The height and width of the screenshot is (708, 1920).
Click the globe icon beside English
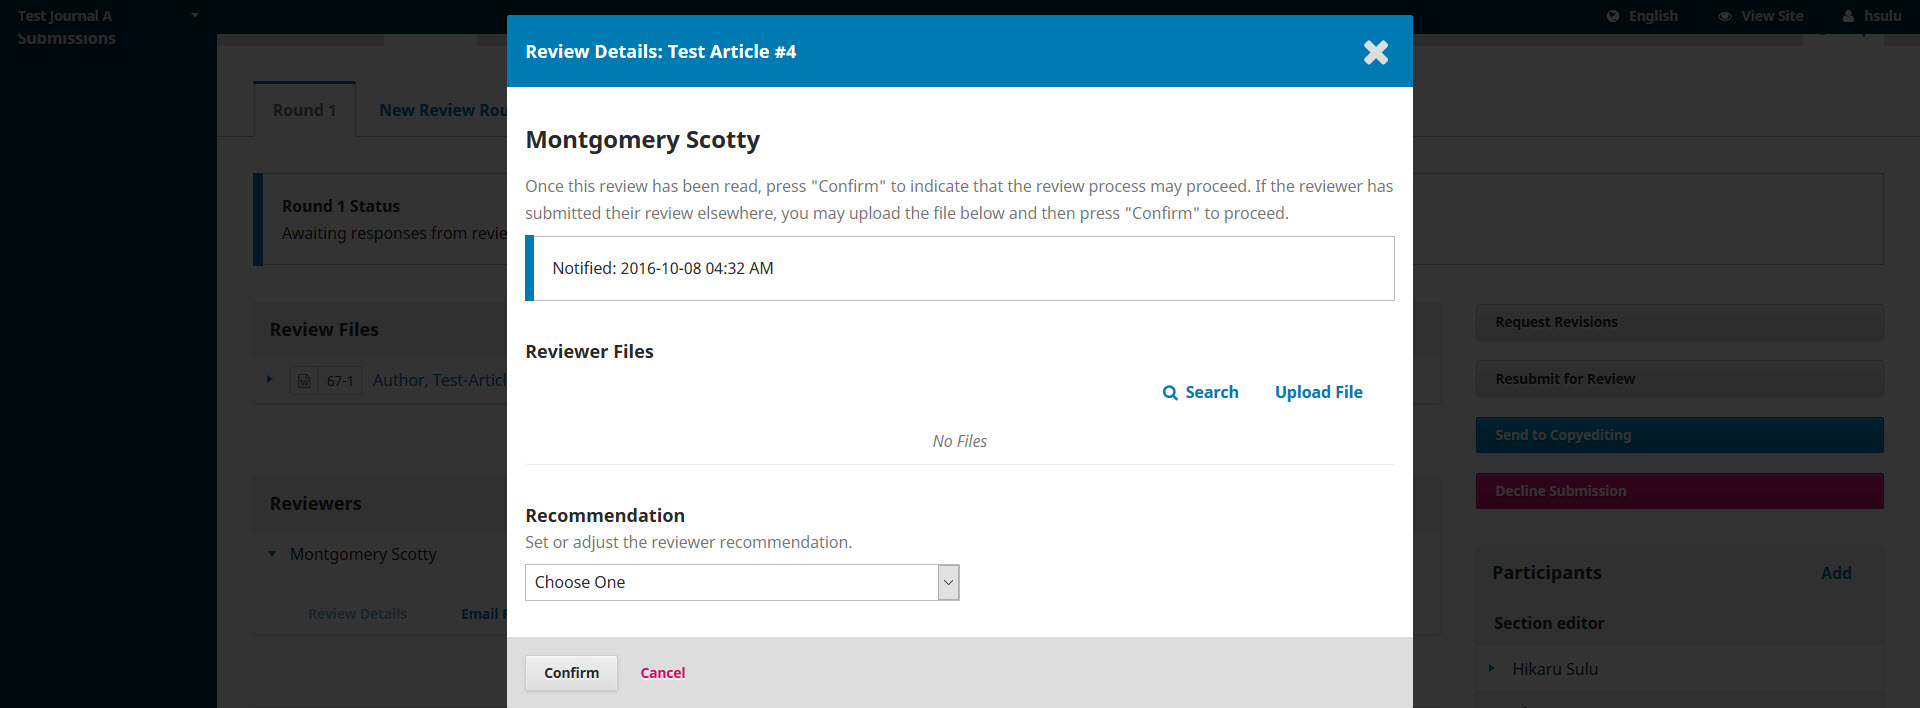[1612, 16]
